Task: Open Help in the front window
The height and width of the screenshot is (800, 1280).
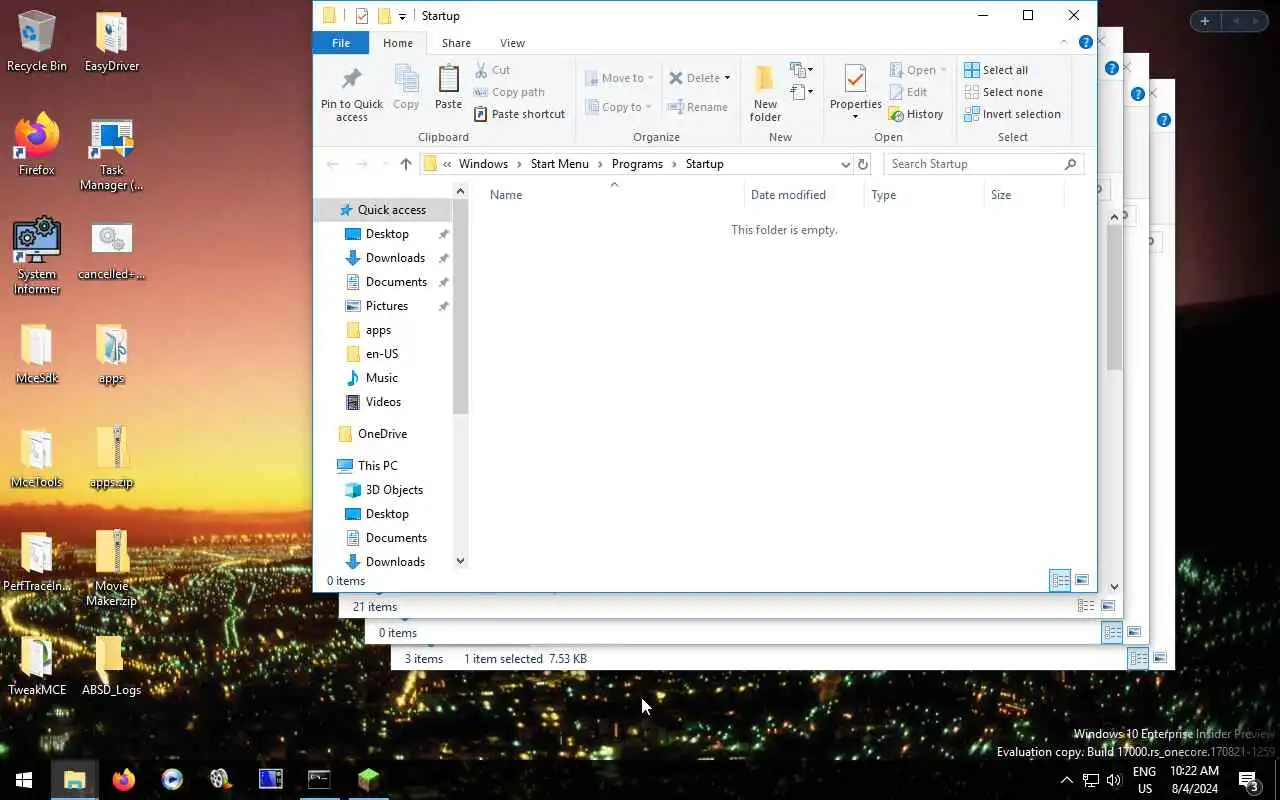Action: (1085, 43)
